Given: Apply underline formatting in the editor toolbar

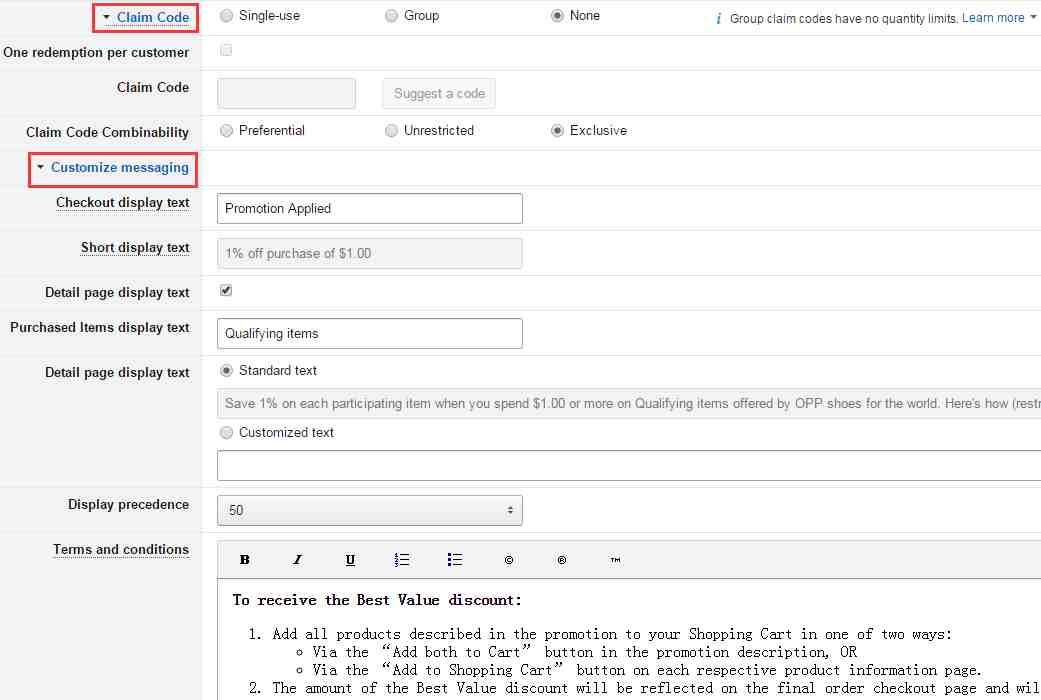Looking at the screenshot, I should [x=350, y=560].
